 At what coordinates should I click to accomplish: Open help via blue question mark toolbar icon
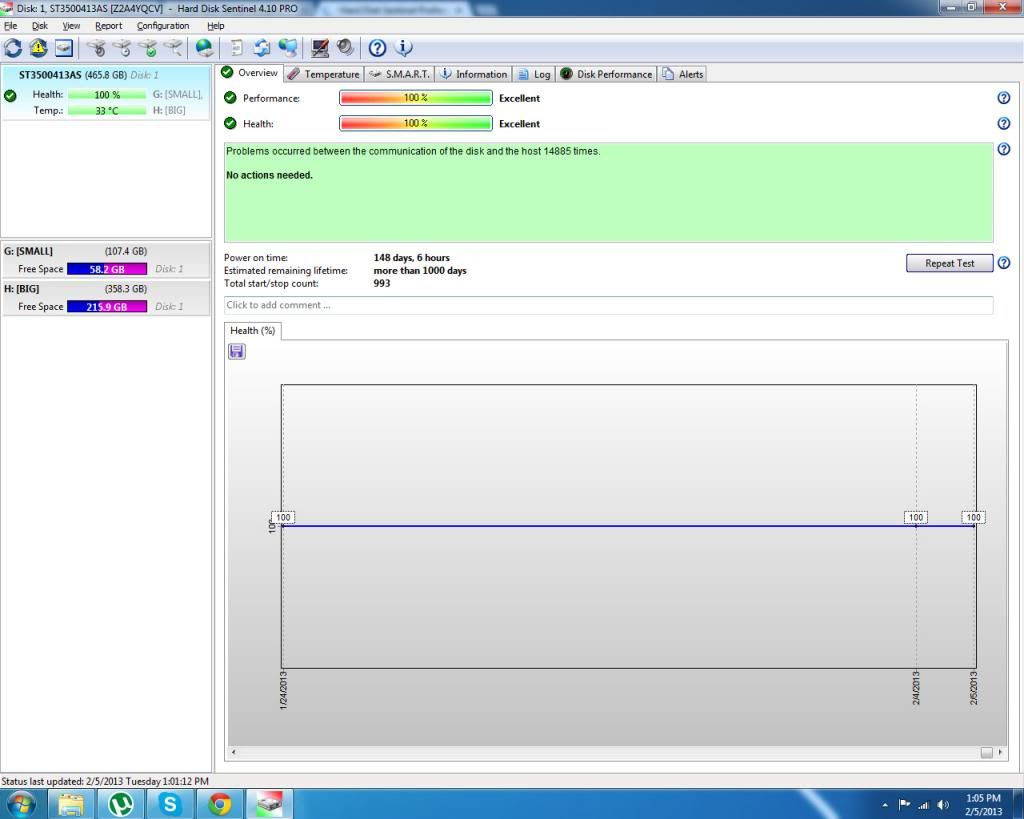(377, 48)
